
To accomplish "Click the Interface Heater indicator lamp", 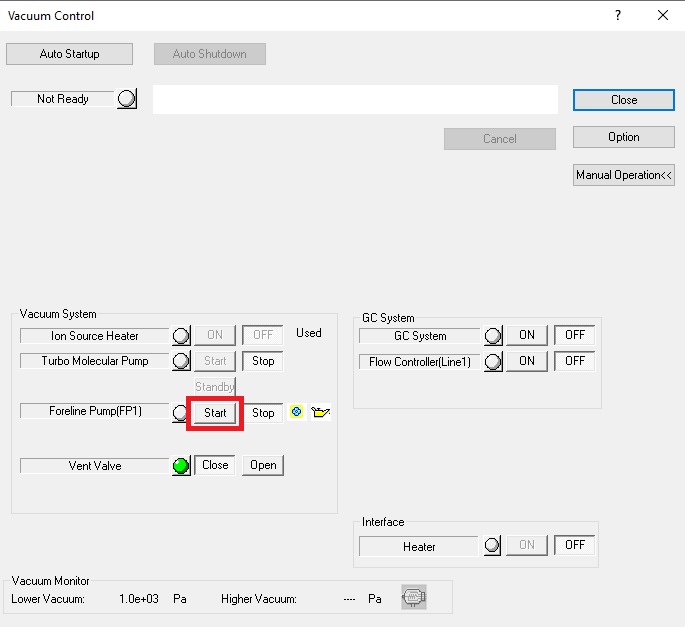I will pyautogui.click(x=493, y=546).
